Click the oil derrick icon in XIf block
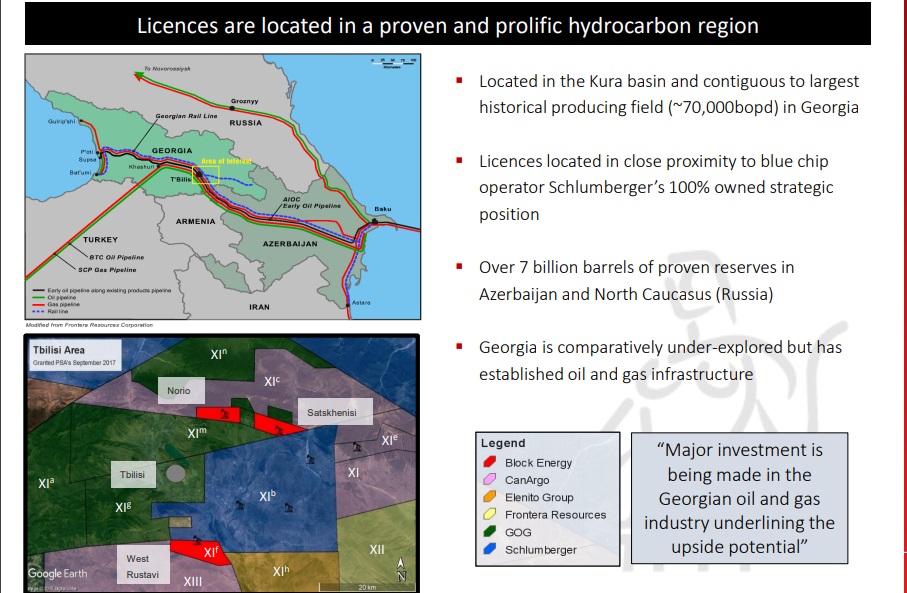The height and width of the screenshot is (593, 907). [x=197, y=540]
